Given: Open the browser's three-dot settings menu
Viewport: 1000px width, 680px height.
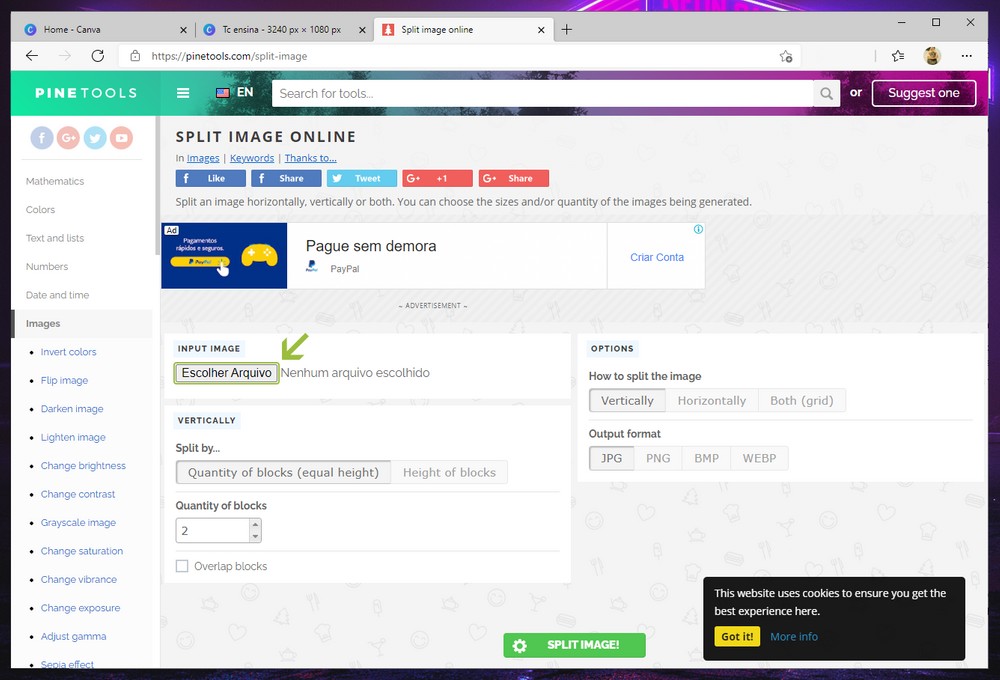Looking at the screenshot, I should pos(966,56).
